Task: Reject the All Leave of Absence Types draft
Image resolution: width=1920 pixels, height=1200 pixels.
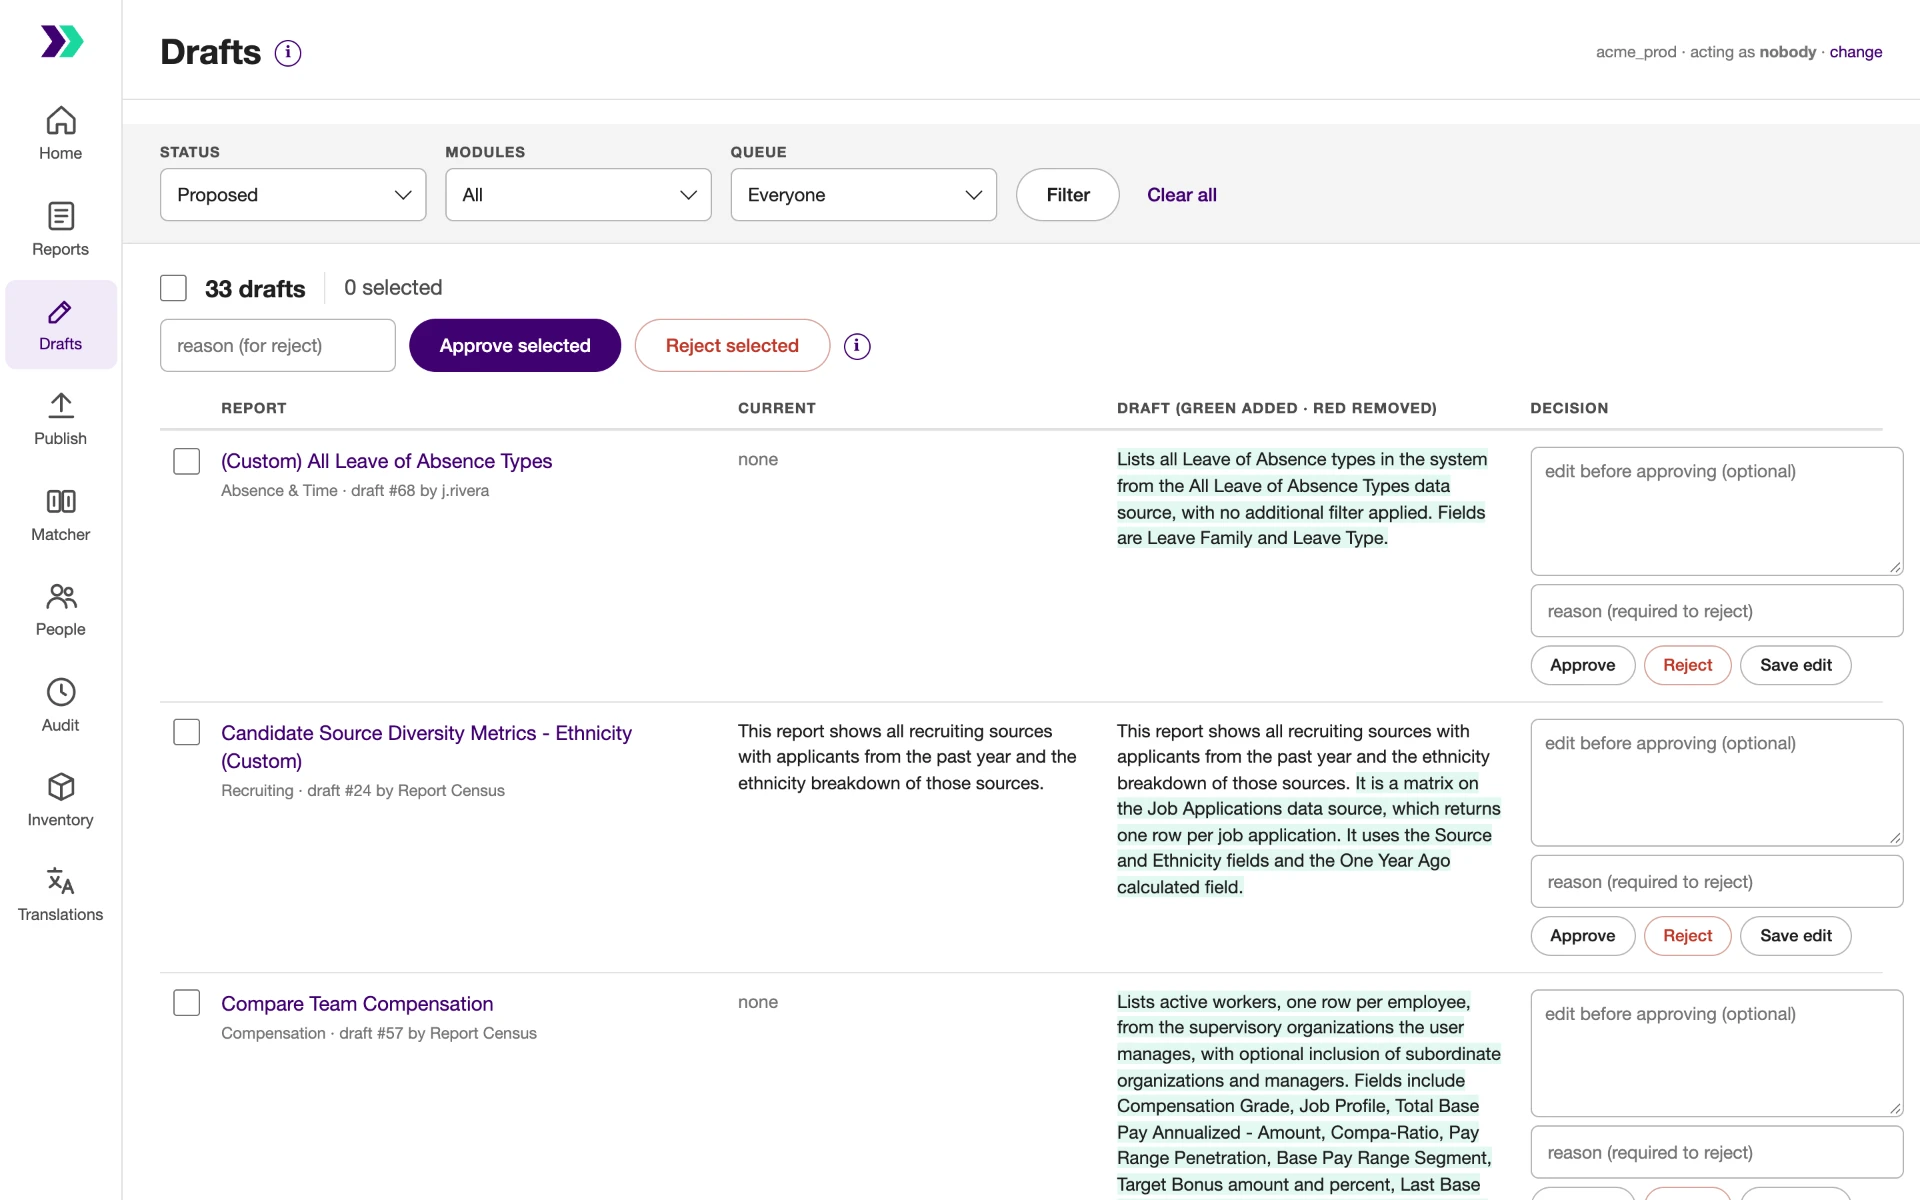Action: tap(1688, 665)
